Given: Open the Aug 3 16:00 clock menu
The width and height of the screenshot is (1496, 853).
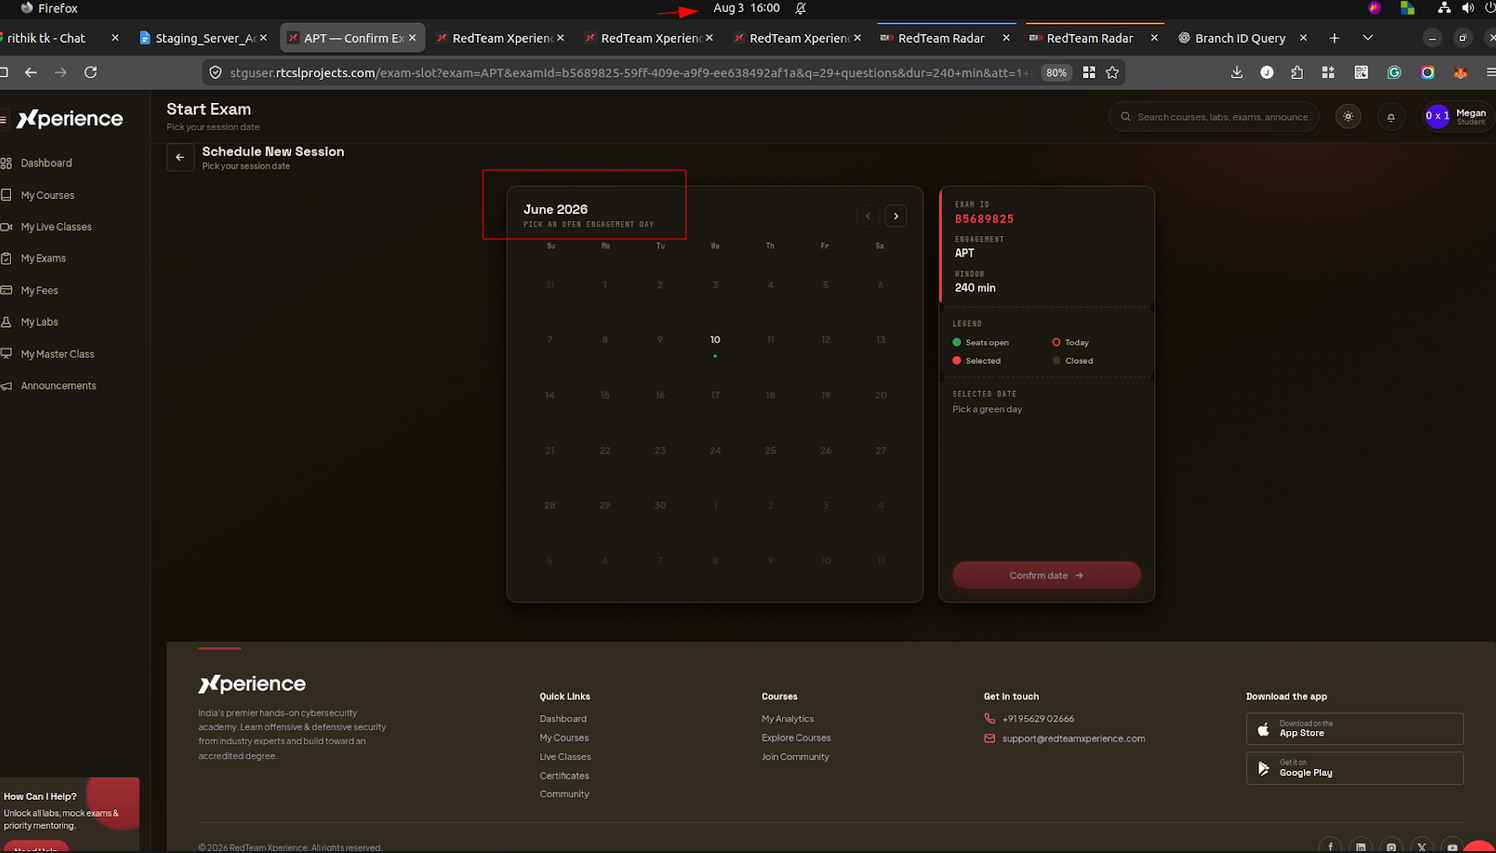Looking at the screenshot, I should coord(746,8).
